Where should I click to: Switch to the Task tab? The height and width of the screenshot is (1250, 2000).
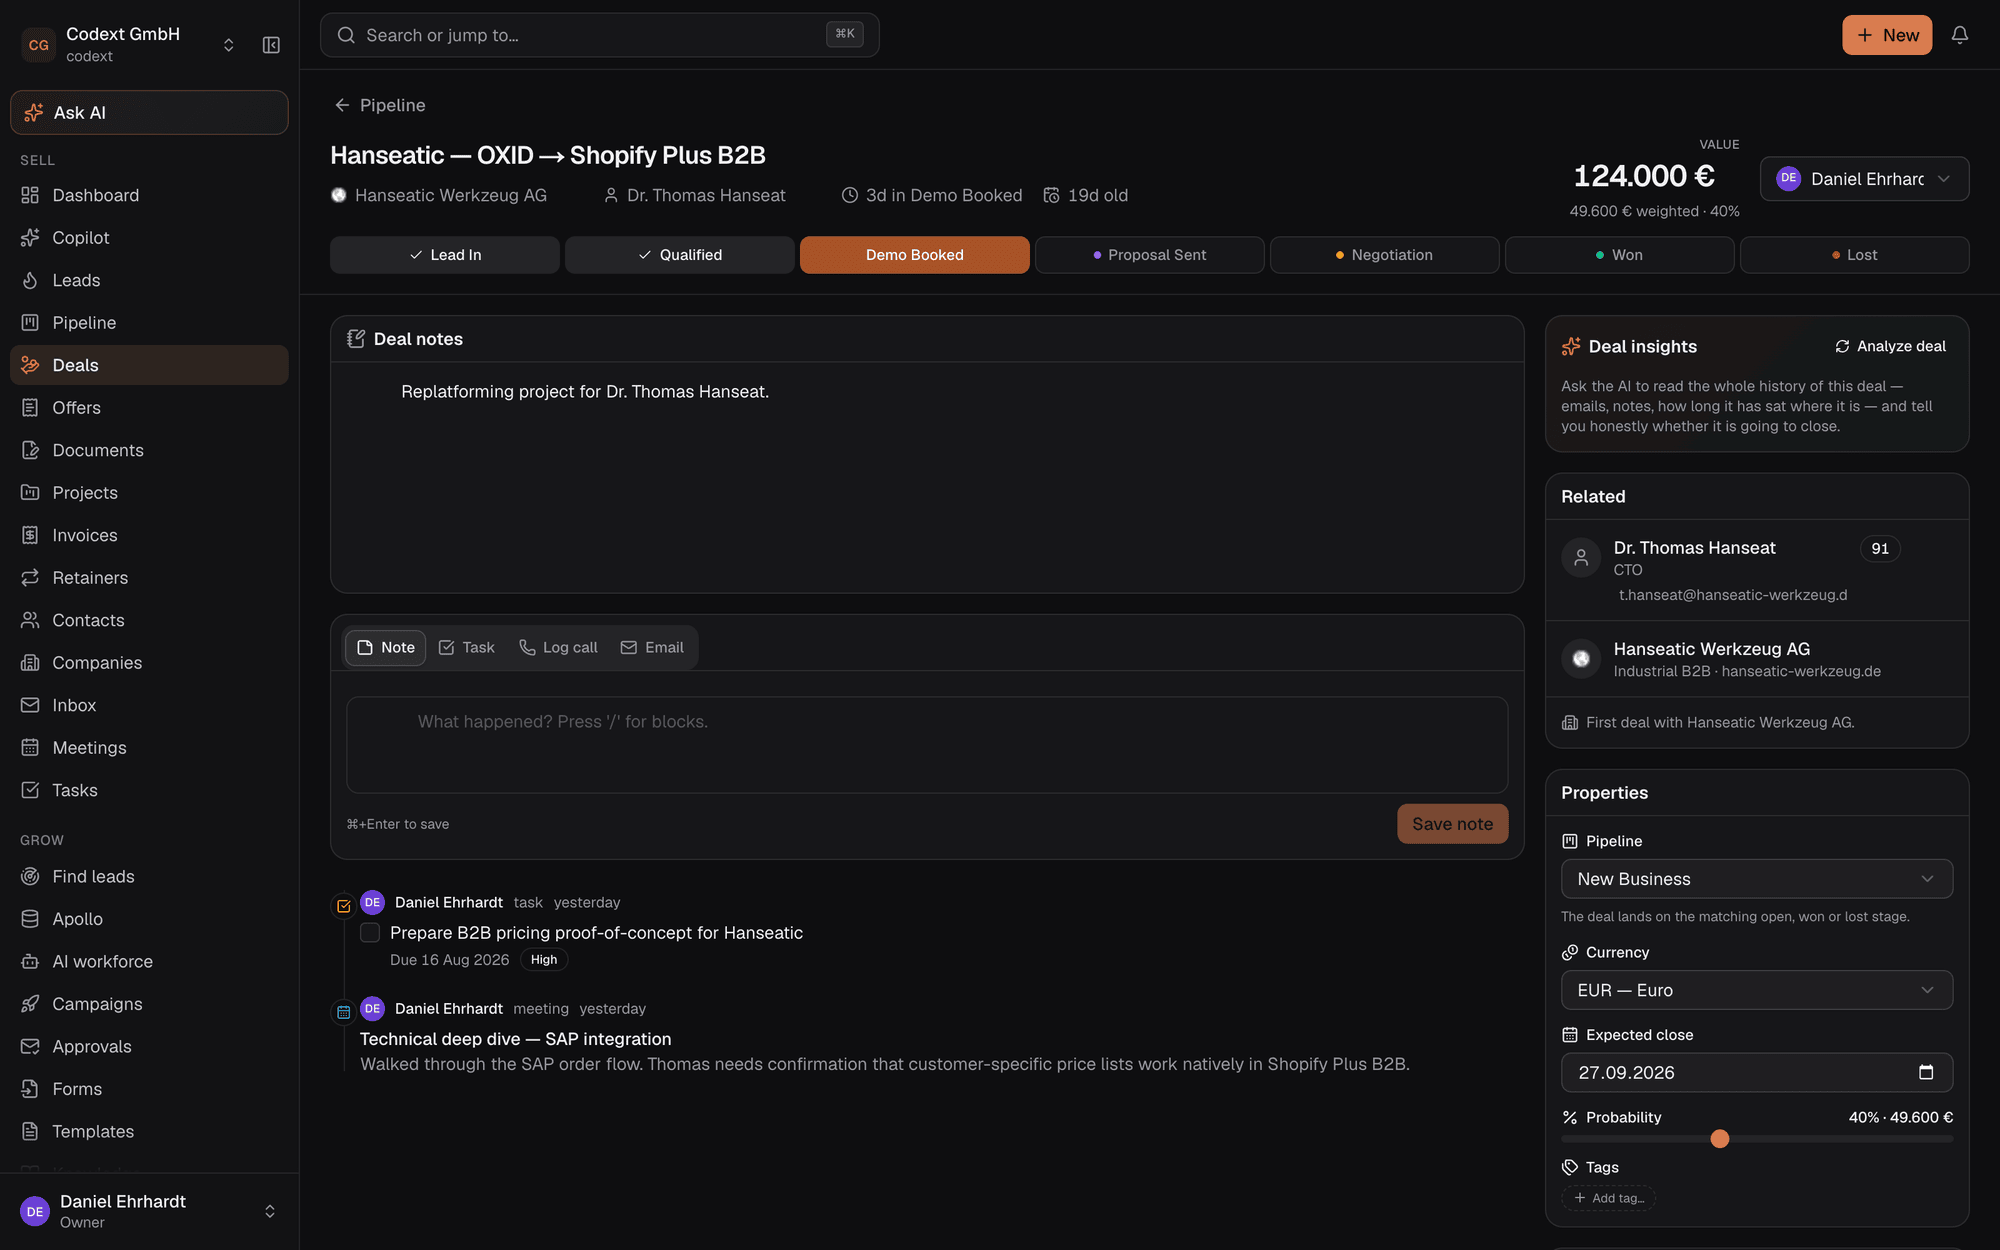[467, 648]
